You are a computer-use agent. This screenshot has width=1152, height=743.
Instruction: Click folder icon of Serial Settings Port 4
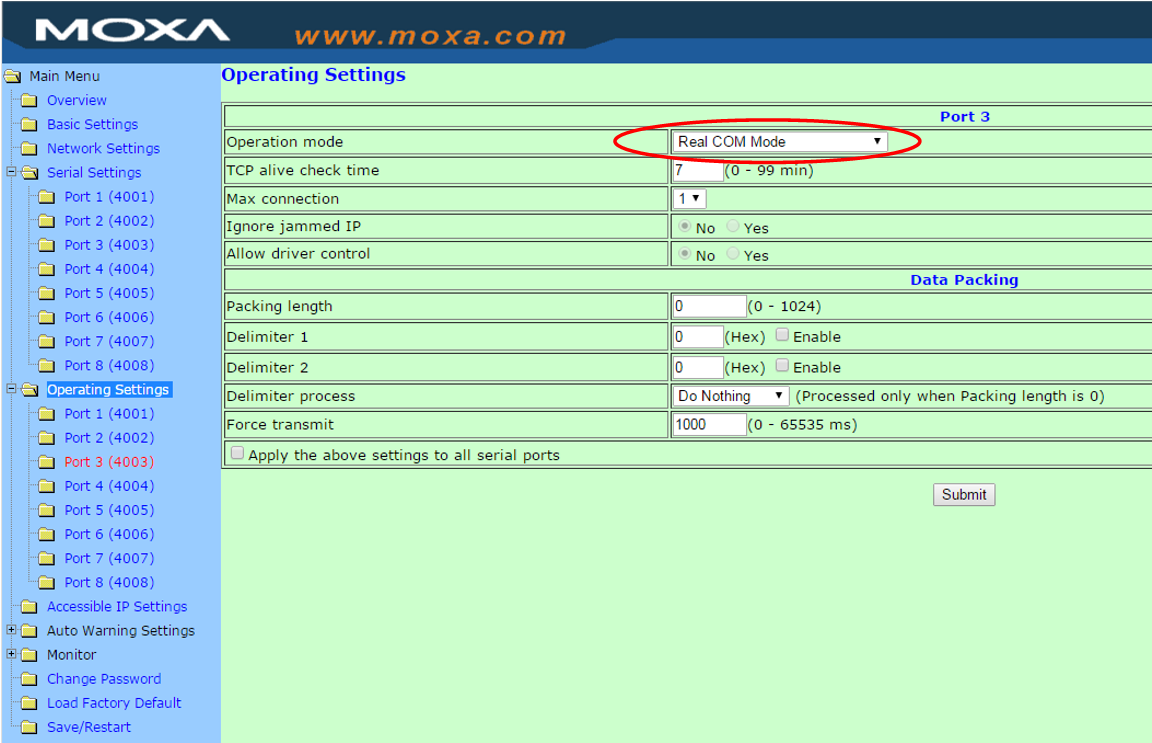(x=46, y=269)
